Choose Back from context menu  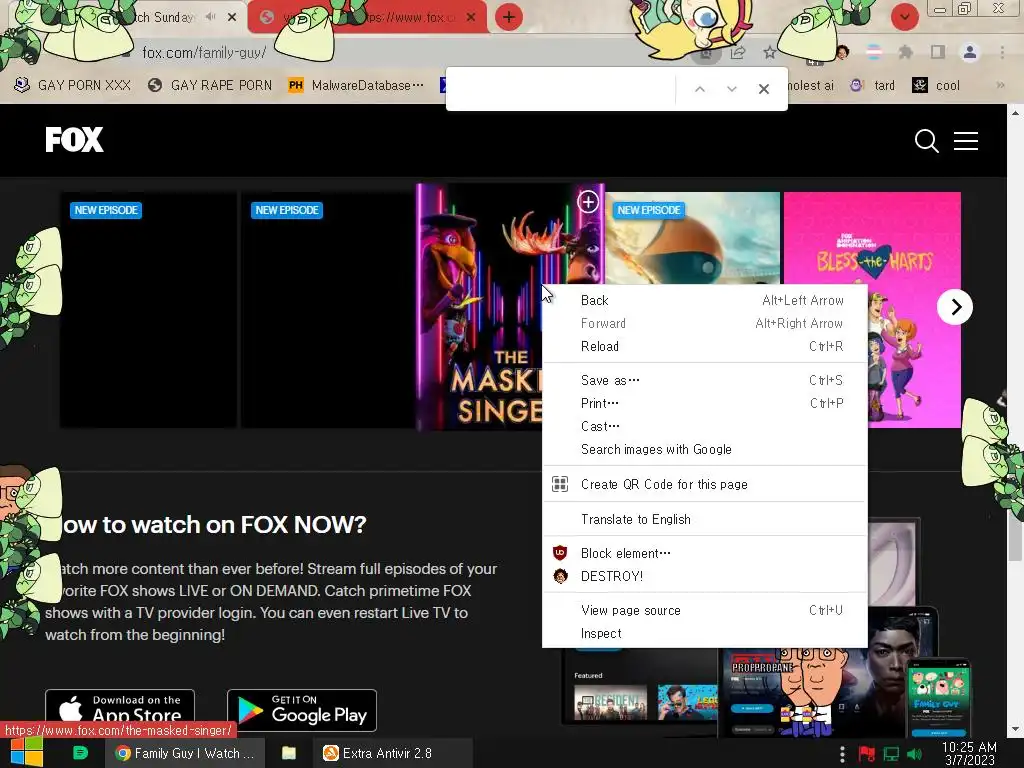pos(705,300)
